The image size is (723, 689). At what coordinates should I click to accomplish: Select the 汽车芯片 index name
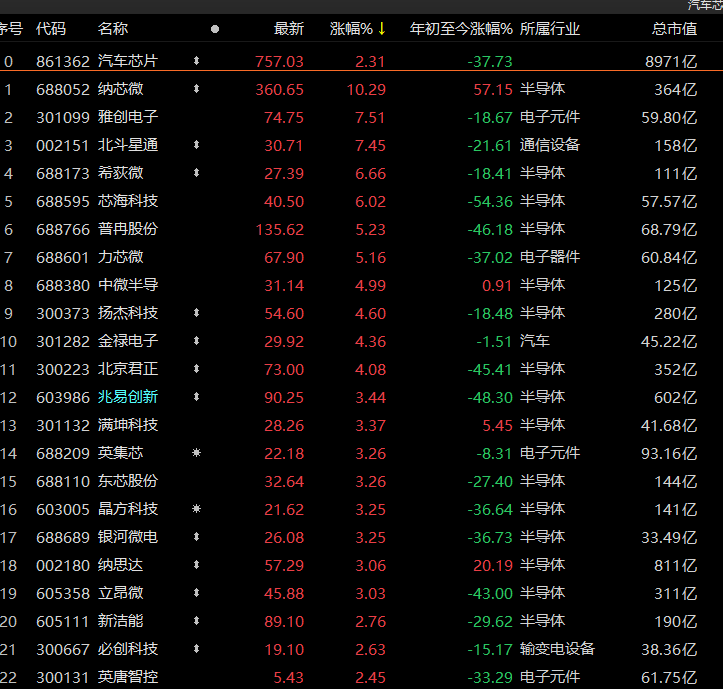[x=128, y=61]
